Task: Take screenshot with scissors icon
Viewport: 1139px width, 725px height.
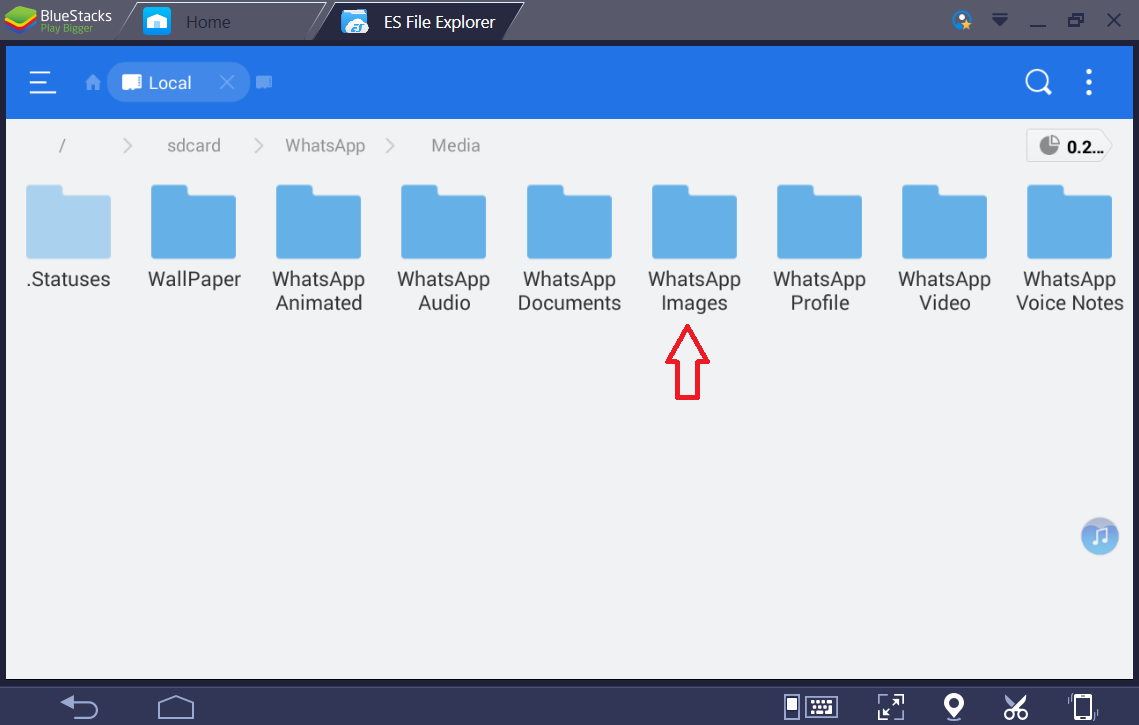Action: pyautogui.click(x=1016, y=707)
